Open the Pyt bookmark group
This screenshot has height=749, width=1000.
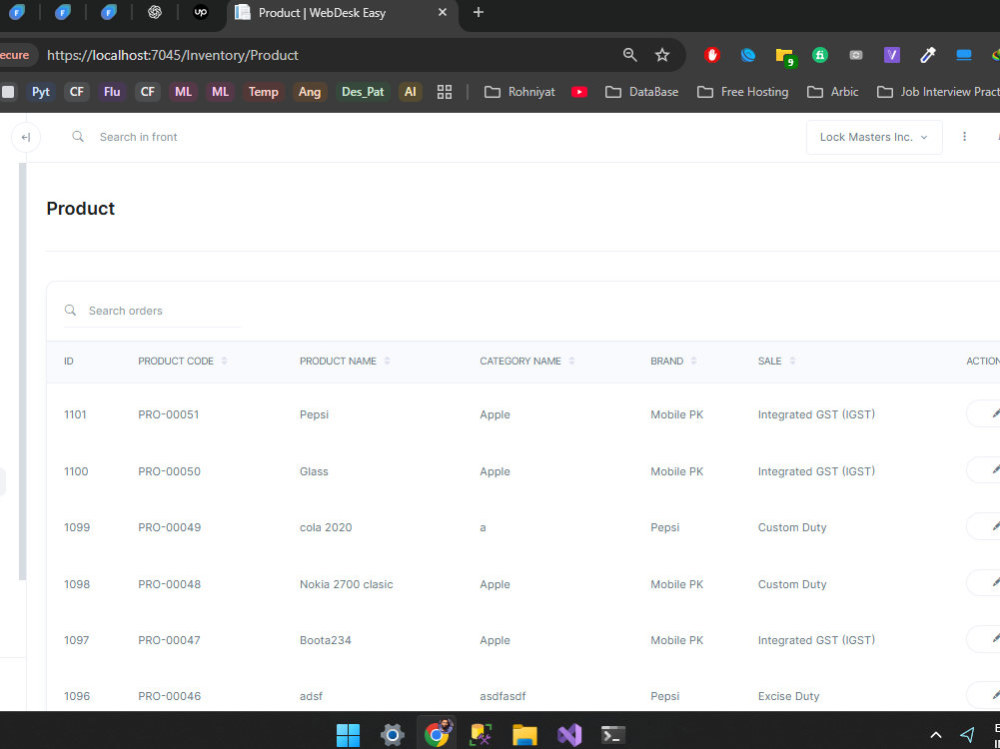point(41,92)
